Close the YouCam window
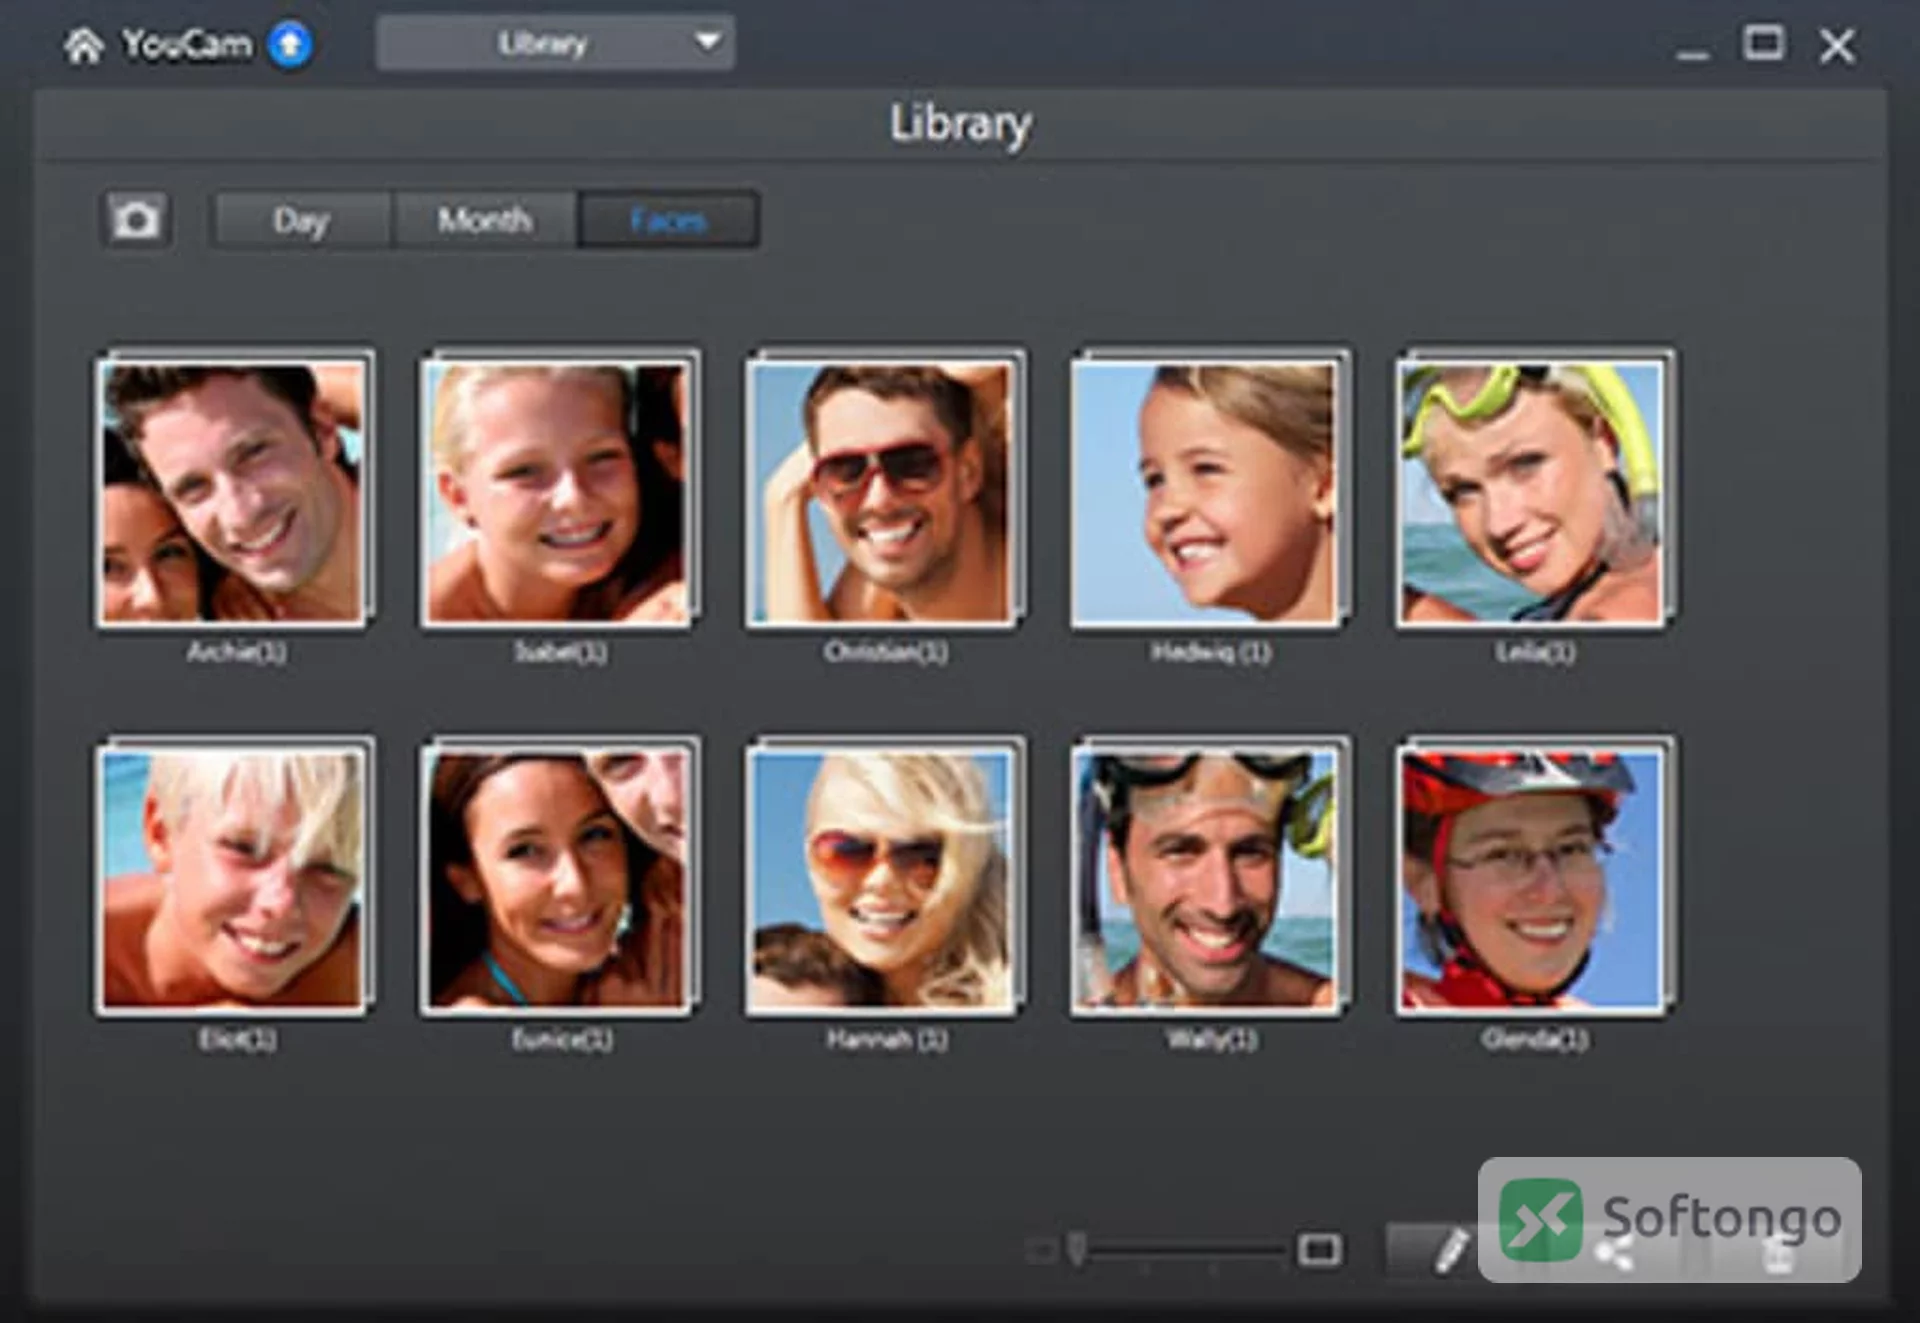This screenshot has height=1323, width=1920. 1837,46
